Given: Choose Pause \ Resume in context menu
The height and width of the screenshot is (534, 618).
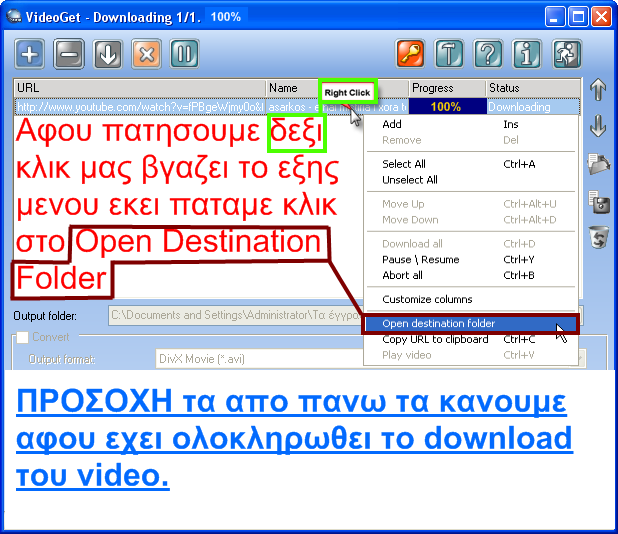Looking at the screenshot, I should coord(471,259).
